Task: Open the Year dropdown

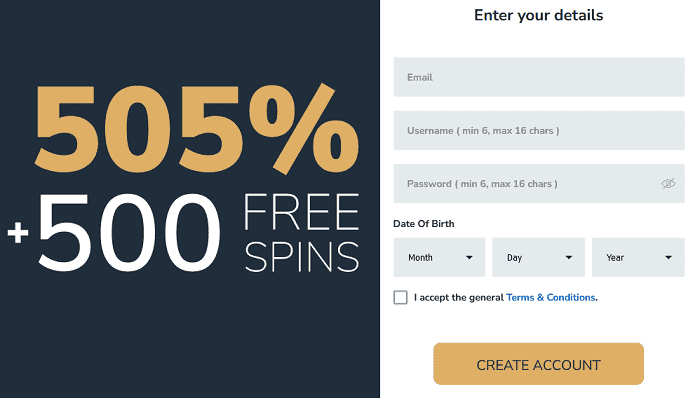Action: [x=638, y=257]
